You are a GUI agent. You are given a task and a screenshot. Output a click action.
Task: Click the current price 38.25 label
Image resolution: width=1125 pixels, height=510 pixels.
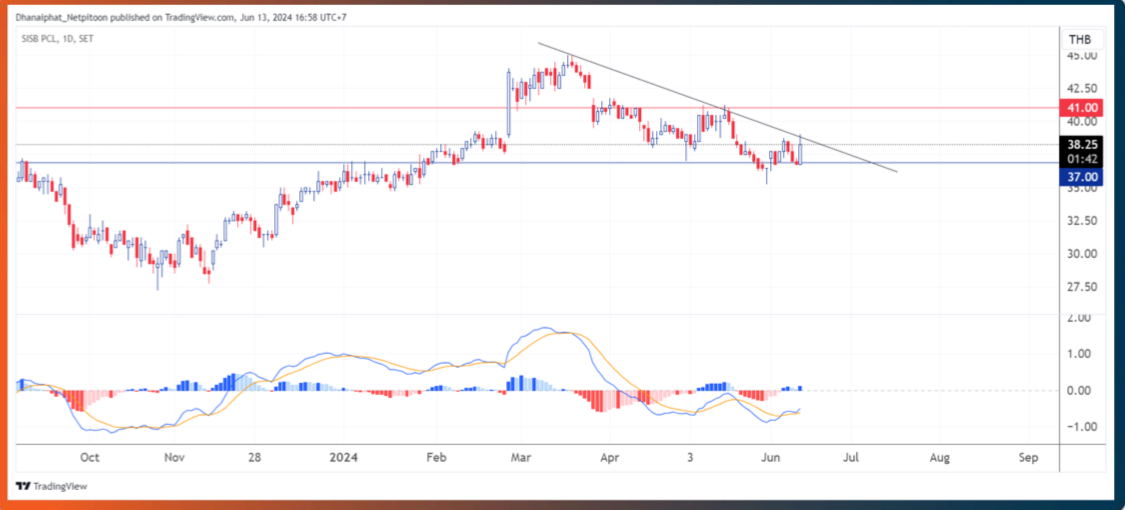pyautogui.click(x=1083, y=143)
